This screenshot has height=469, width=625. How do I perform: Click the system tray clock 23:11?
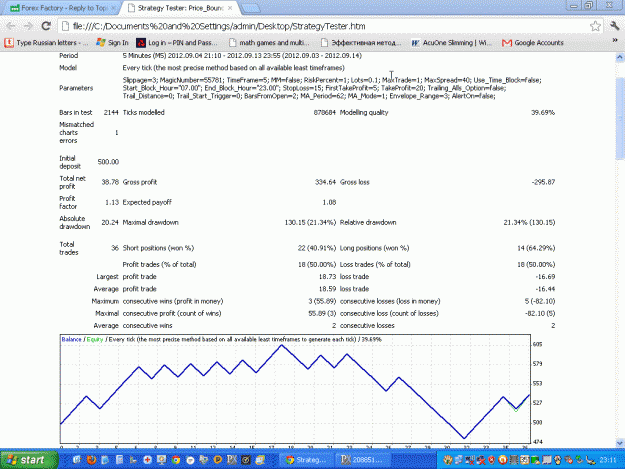tap(608, 461)
